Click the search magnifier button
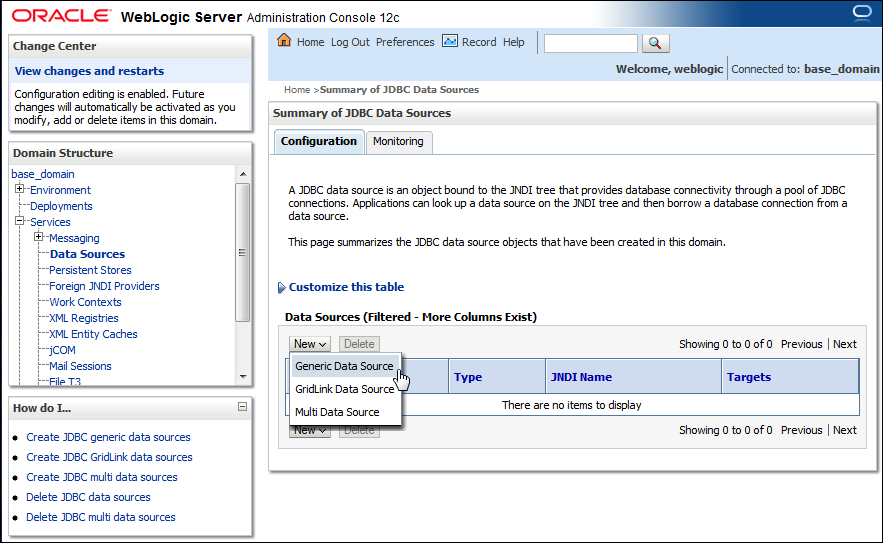This screenshot has width=883, height=543. (655, 43)
